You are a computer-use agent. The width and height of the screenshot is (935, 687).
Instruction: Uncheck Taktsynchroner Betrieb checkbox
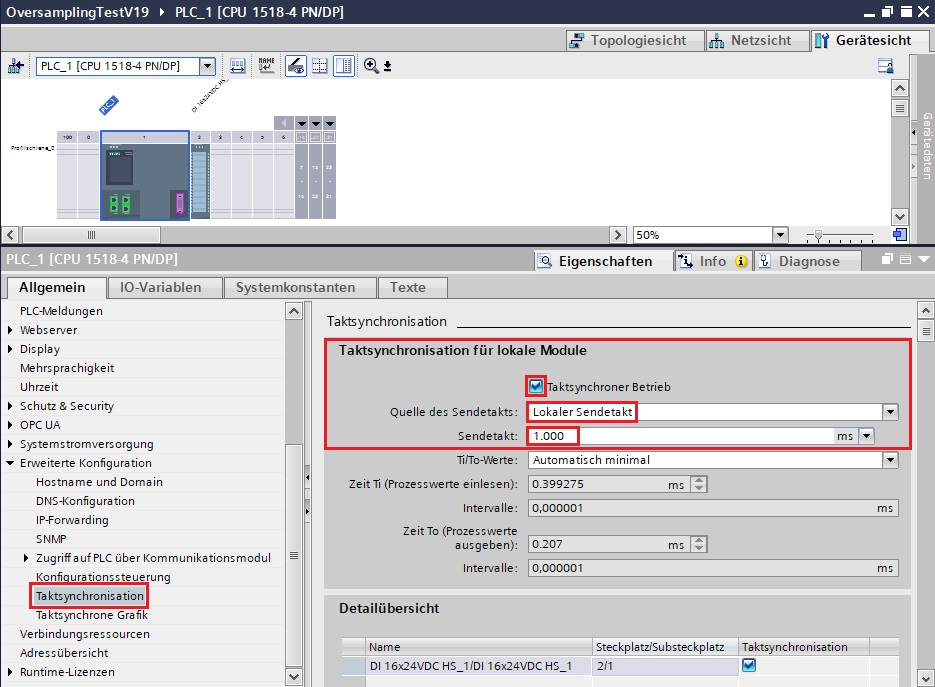pyautogui.click(x=537, y=387)
